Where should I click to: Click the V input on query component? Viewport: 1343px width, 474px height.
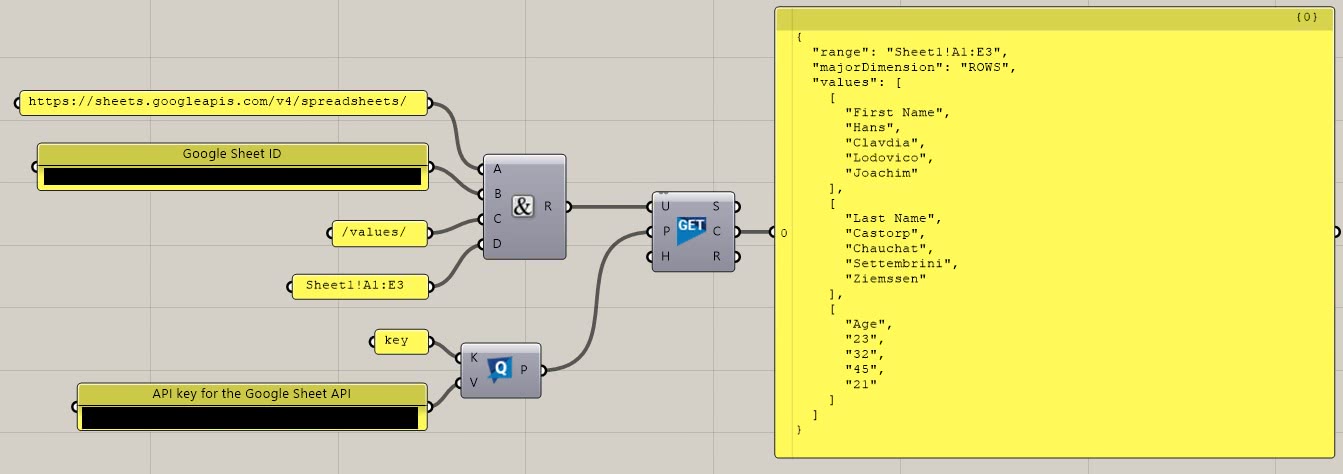[473, 383]
